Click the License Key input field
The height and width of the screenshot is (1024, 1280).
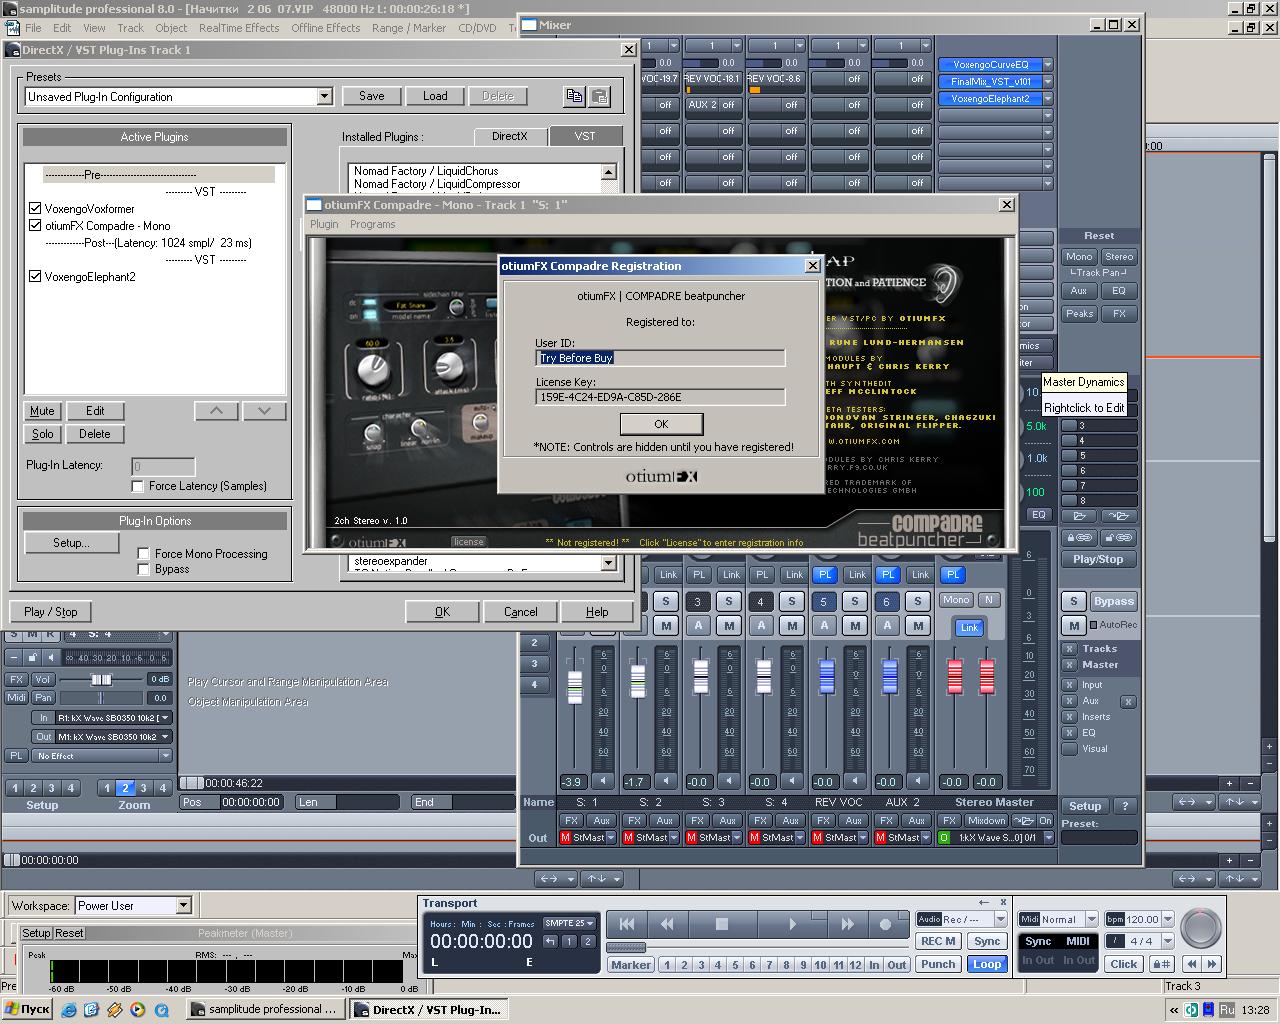coord(660,397)
